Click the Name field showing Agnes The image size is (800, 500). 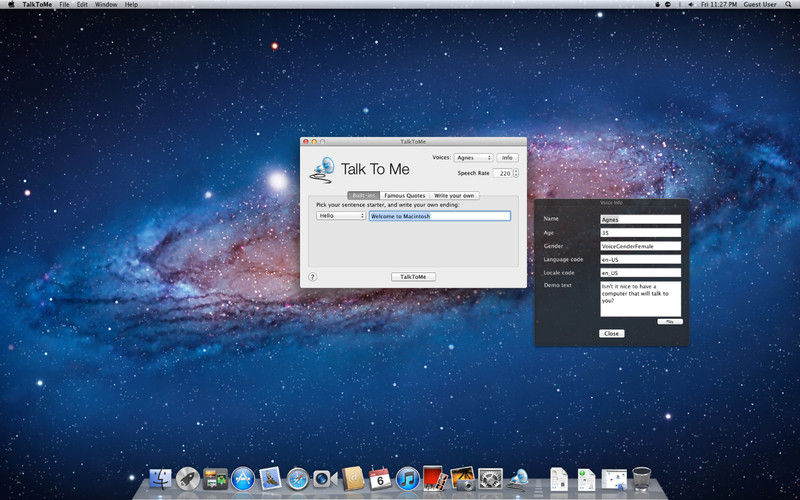pos(641,219)
